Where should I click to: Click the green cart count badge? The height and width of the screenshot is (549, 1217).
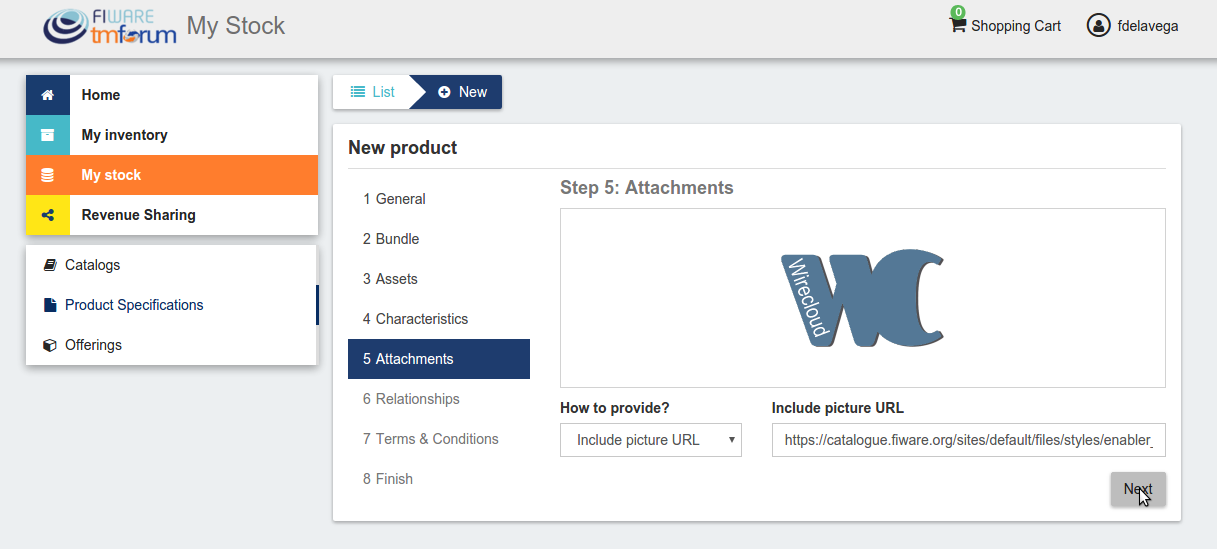tap(958, 12)
